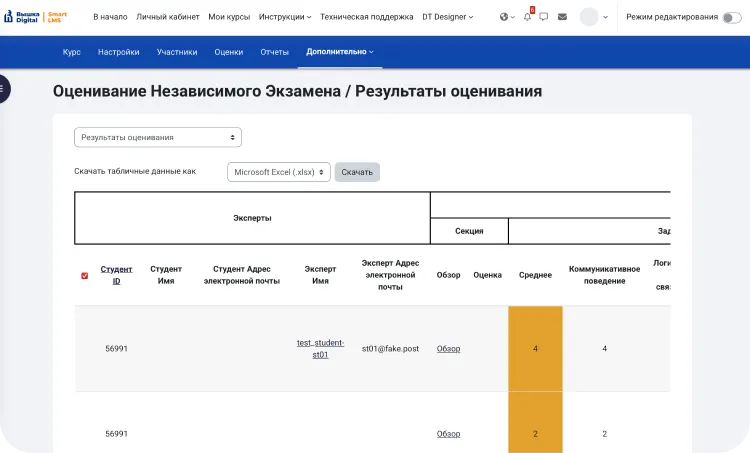
Task: Open Мои курсы
Action: (x=229, y=17)
